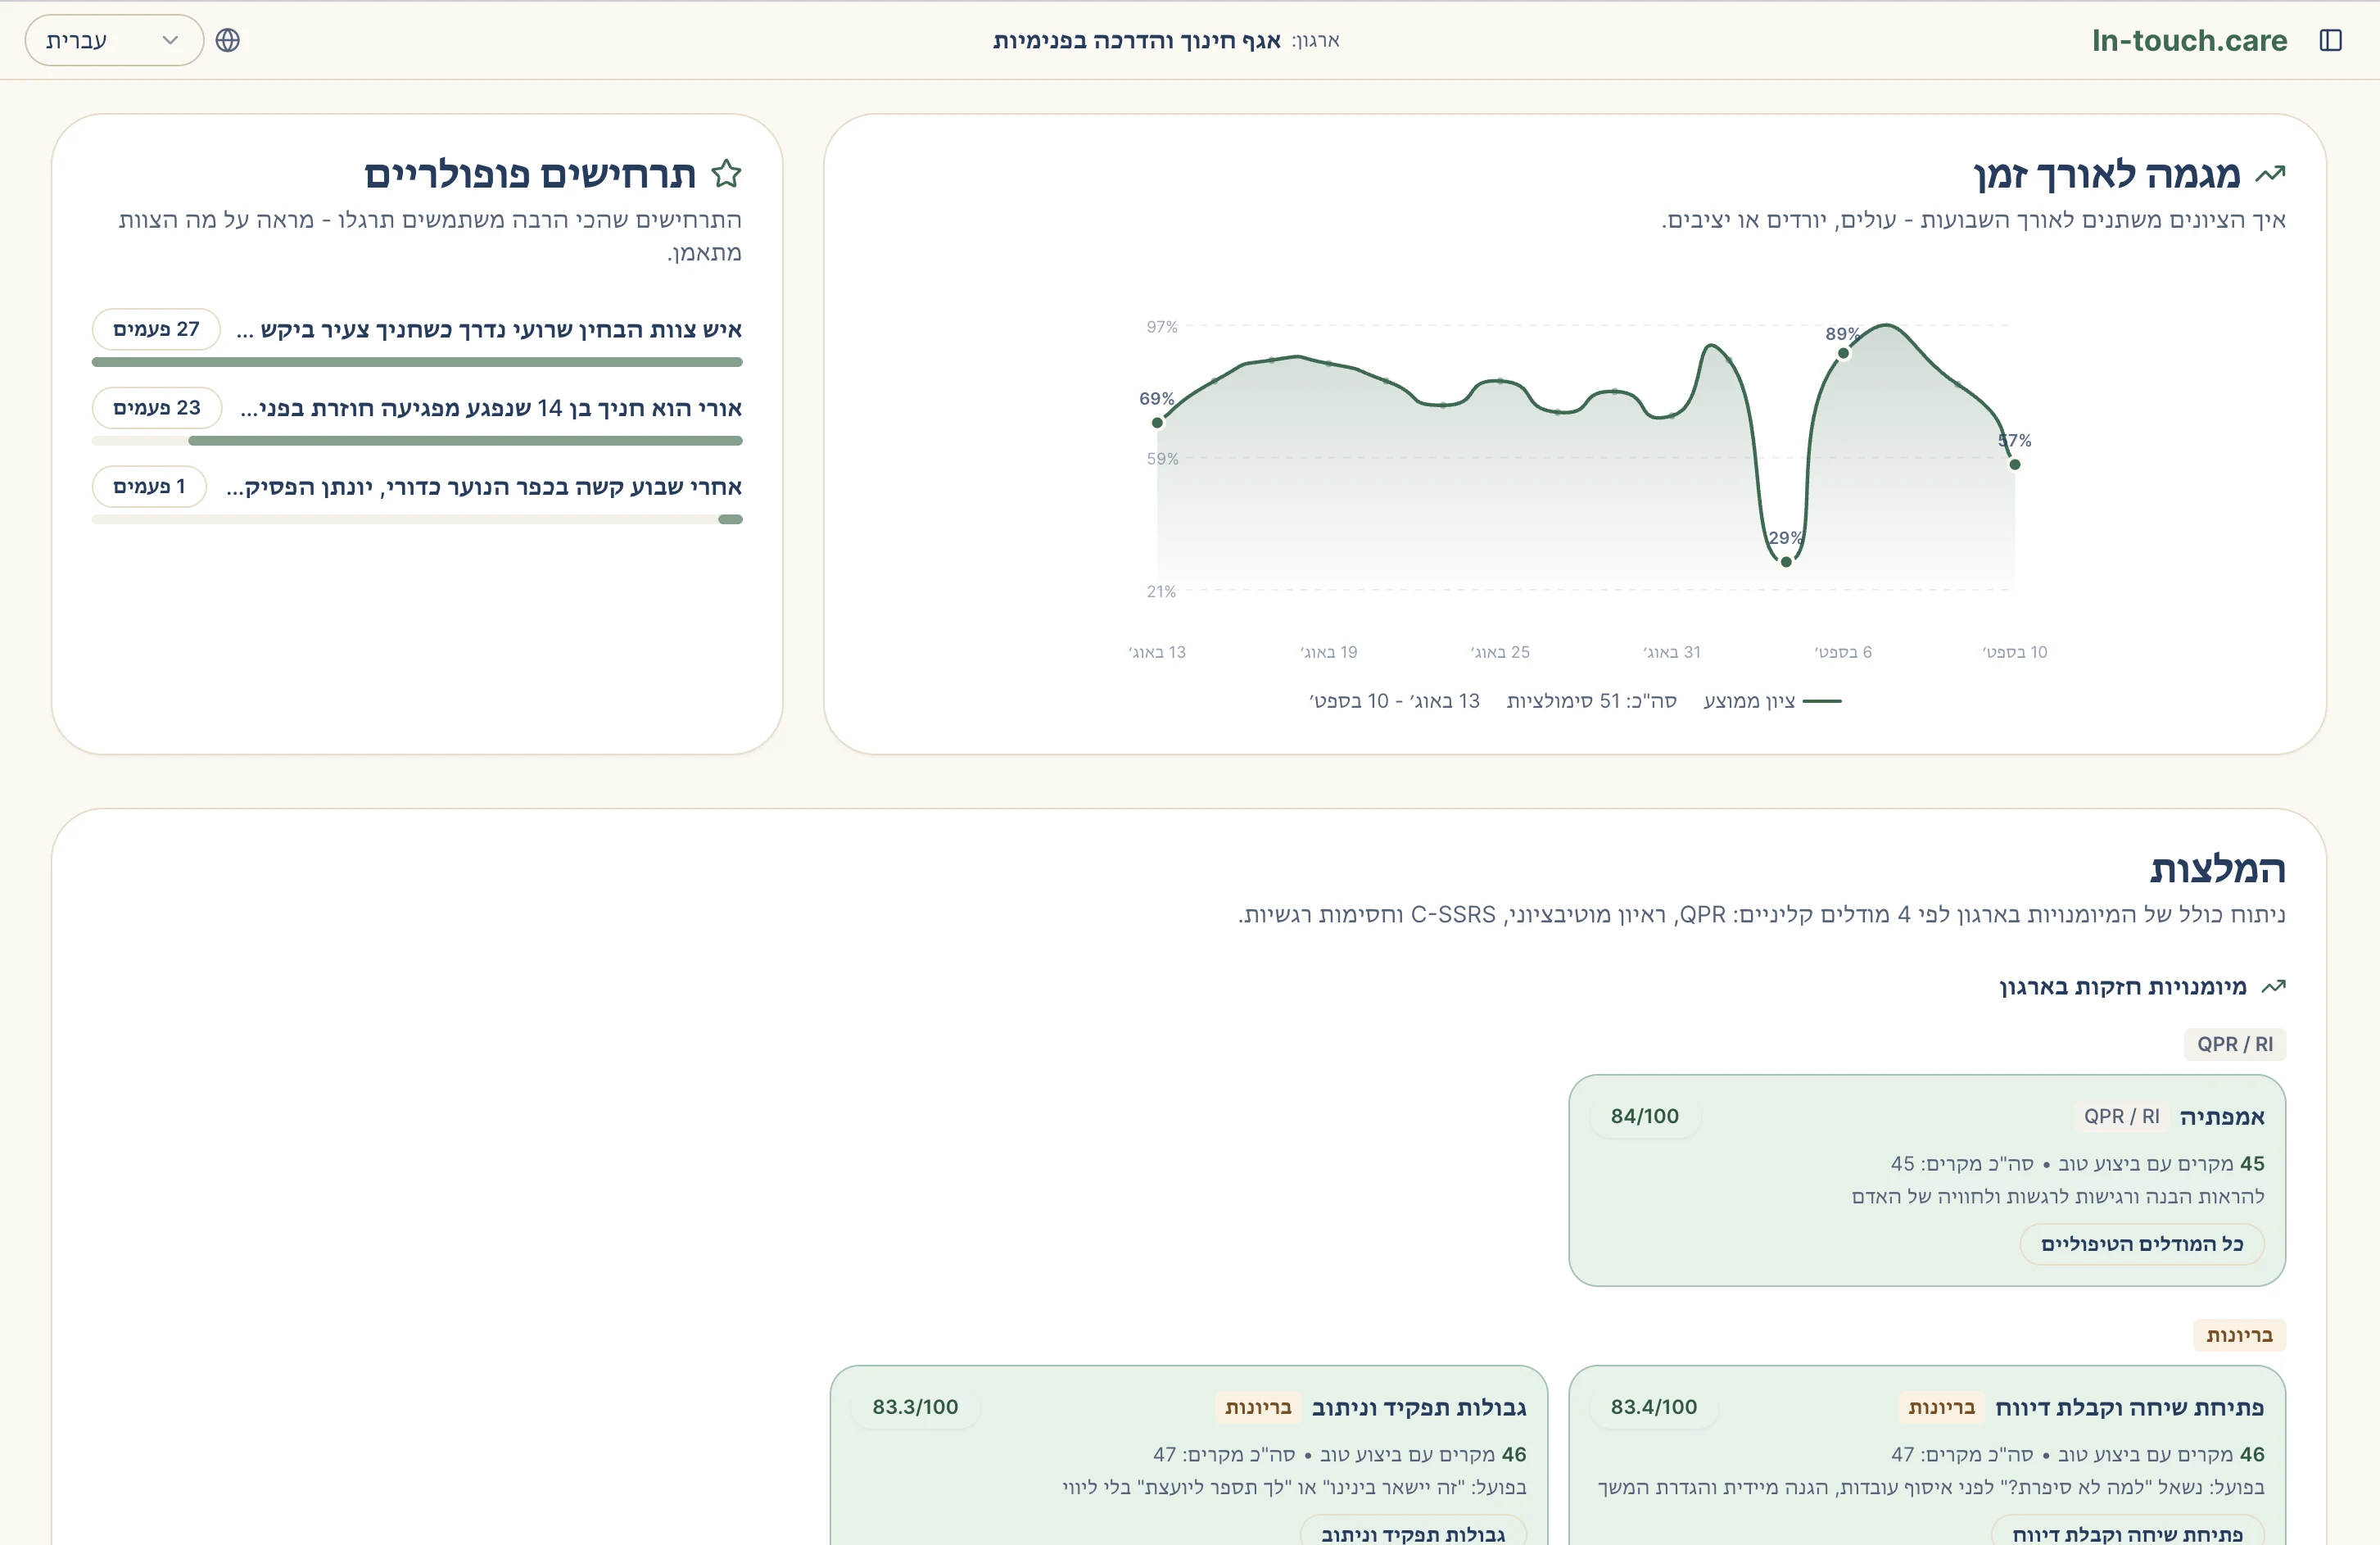The width and height of the screenshot is (2380, 1545).
Task: Click the 83.4/100 score badge
Action: pyautogui.click(x=1654, y=1407)
